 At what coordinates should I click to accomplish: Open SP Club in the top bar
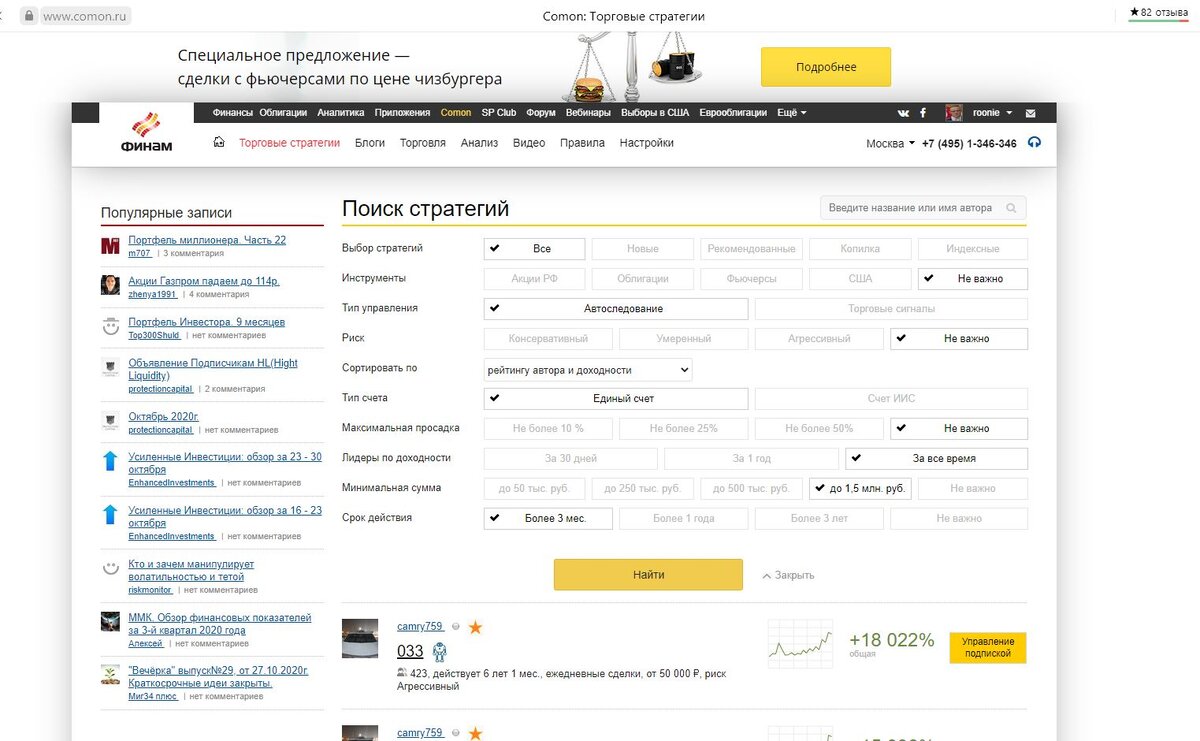coord(498,113)
